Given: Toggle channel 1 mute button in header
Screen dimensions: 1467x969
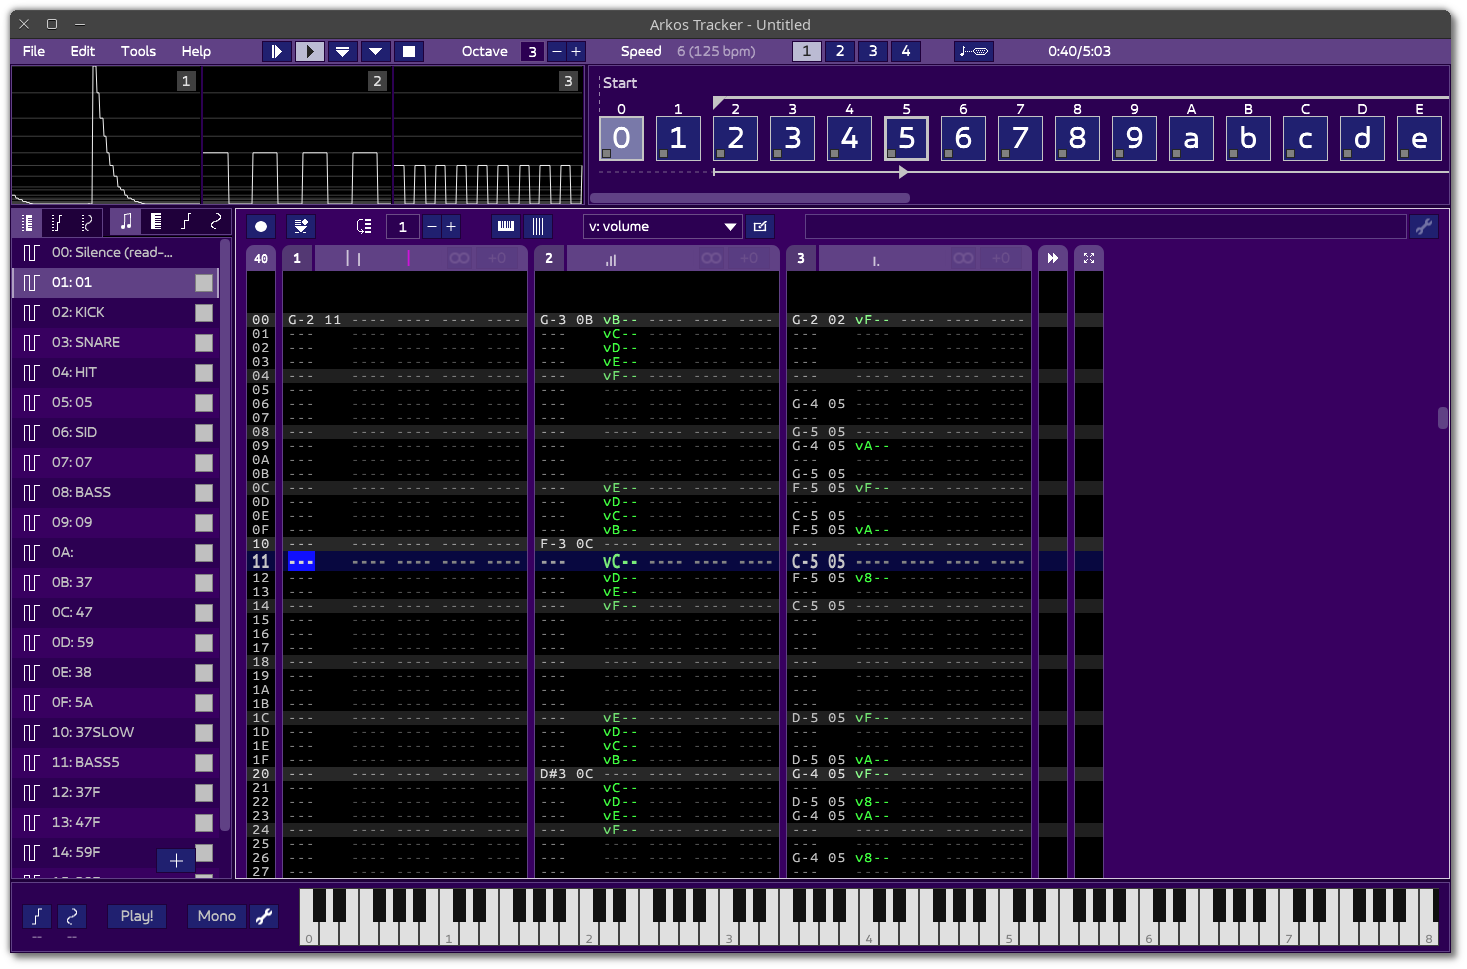Looking at the screenshot, I should point(297,258).
